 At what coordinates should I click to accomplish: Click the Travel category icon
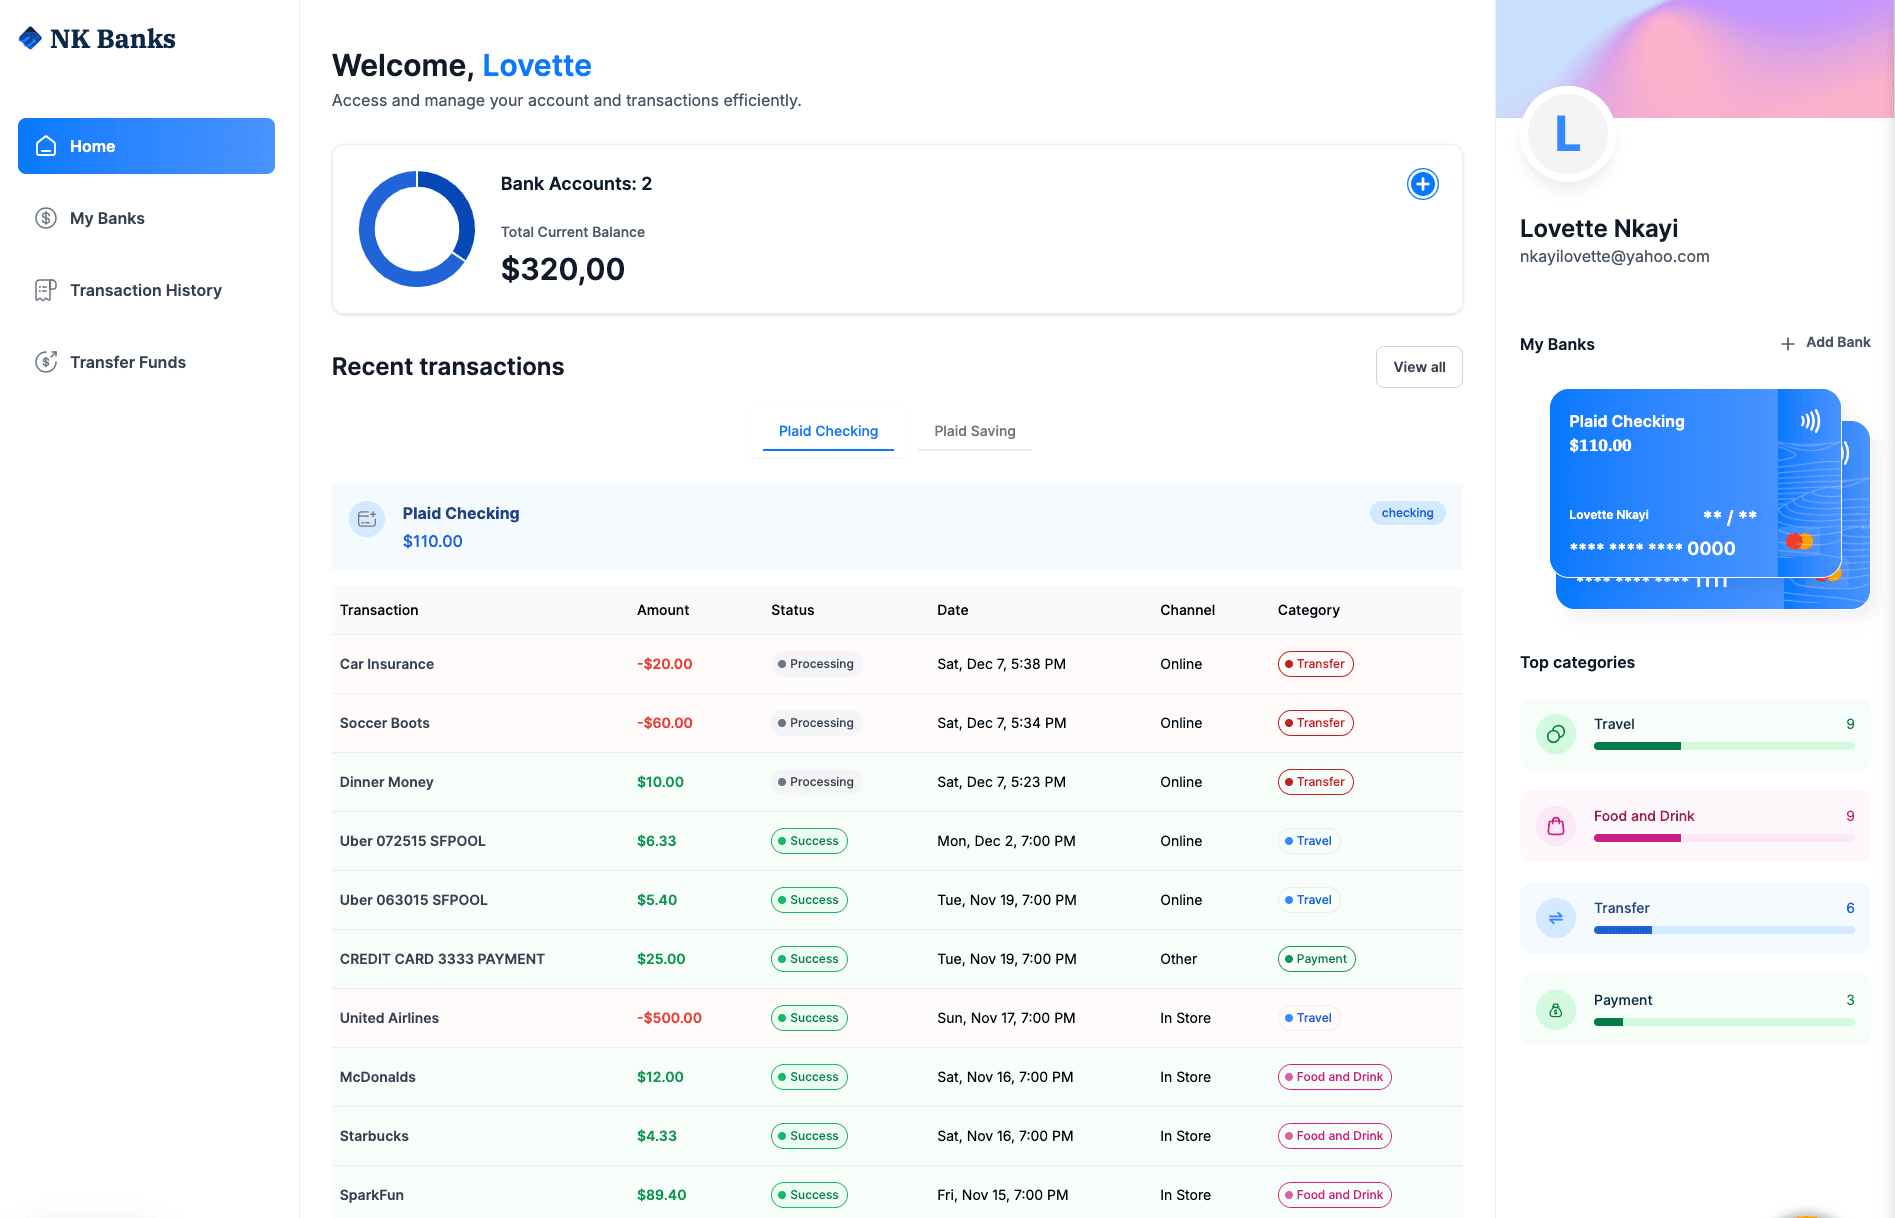[1555, 734]
